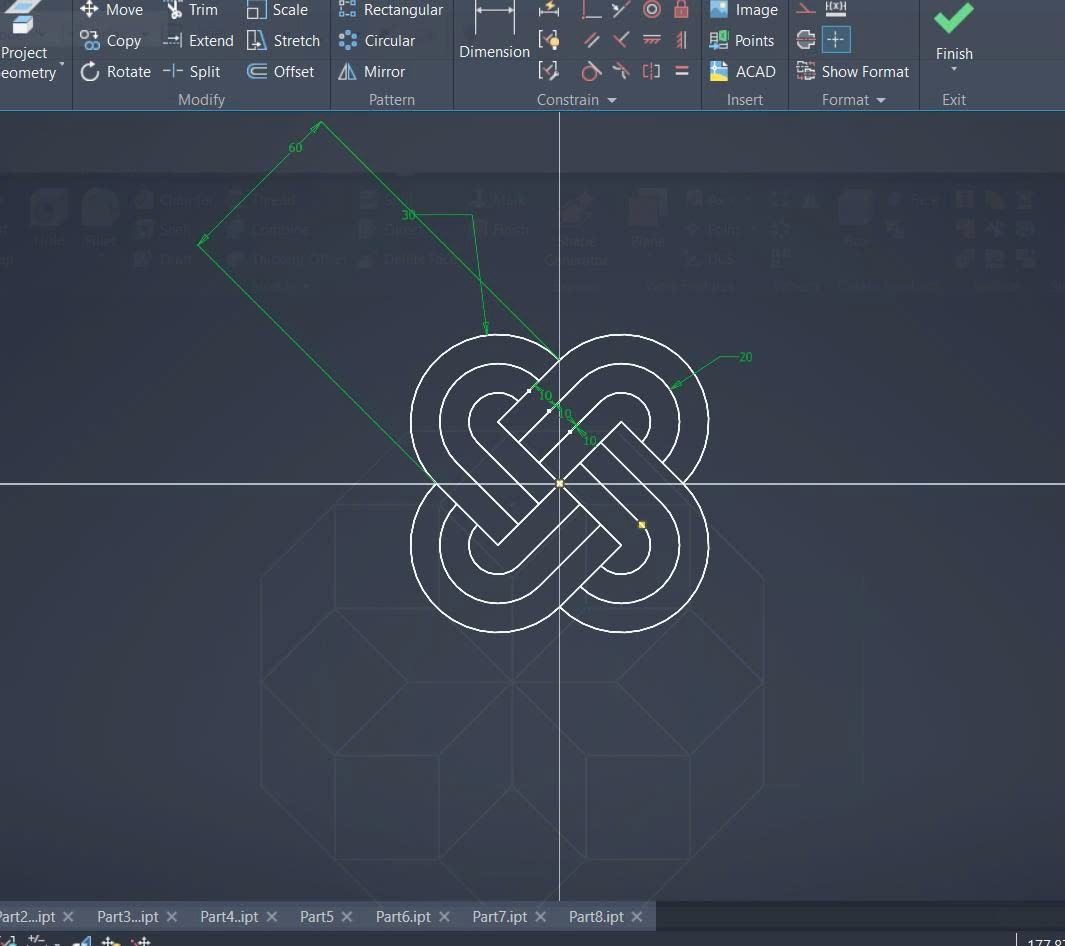Toggle Show Format display
The width and height of the screenshot is (1065, 946).
(x=853, y=72)
